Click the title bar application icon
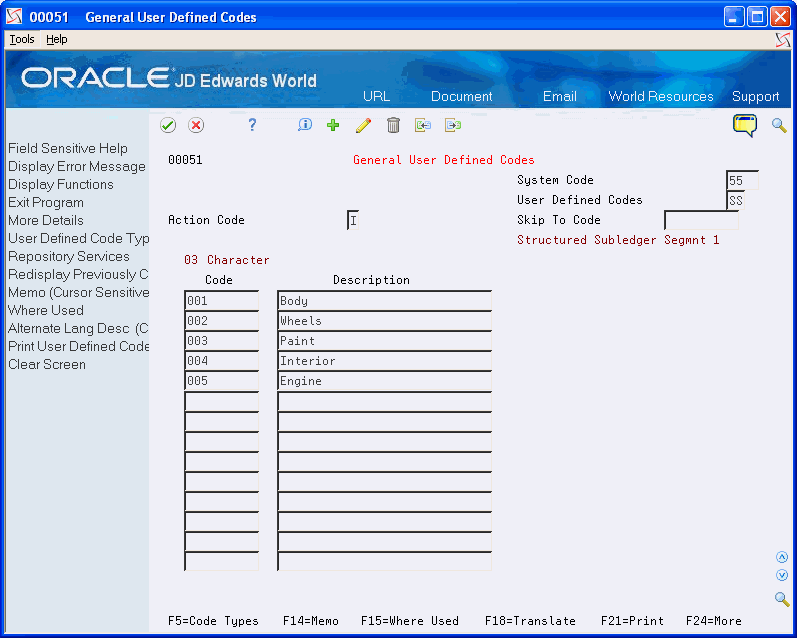The height and width of the screenshot is (638, 797). [x=14, y=17]
